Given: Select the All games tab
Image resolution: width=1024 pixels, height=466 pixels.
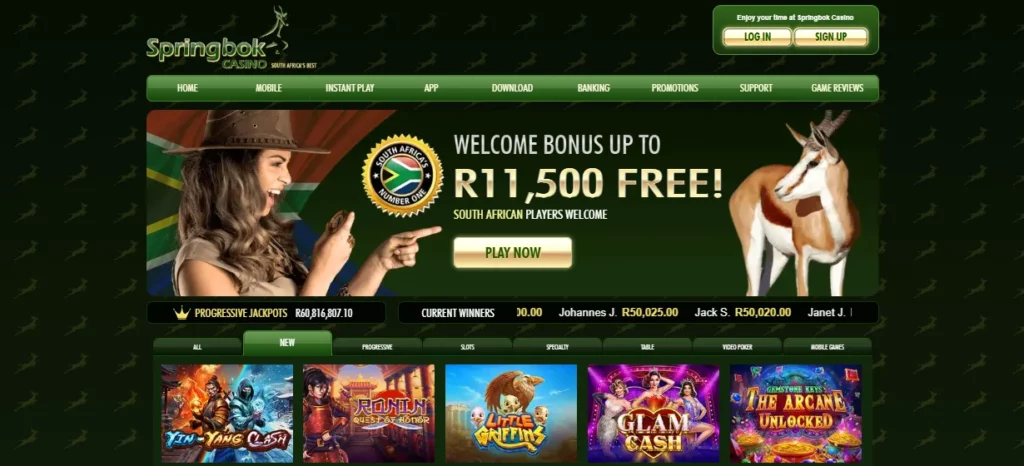Looking at the screenshot, I should click(x=197, y=347).
